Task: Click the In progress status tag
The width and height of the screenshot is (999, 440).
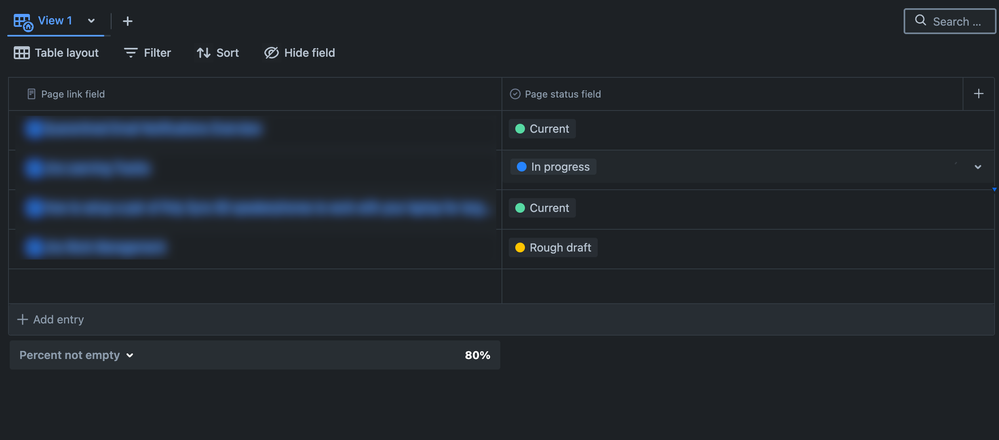Action: (x=553, y=167)
